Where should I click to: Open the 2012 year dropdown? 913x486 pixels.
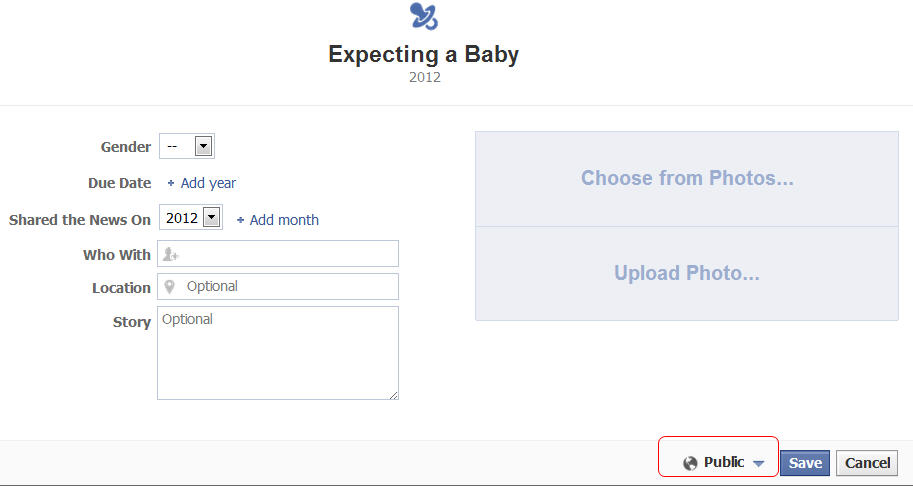(191, 218)
